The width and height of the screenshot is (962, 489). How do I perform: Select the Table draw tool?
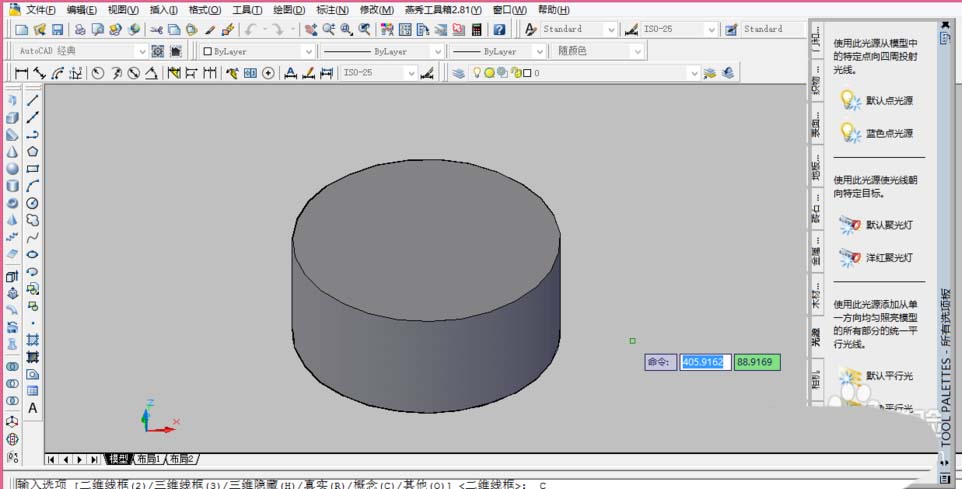[x=33, y=391]
